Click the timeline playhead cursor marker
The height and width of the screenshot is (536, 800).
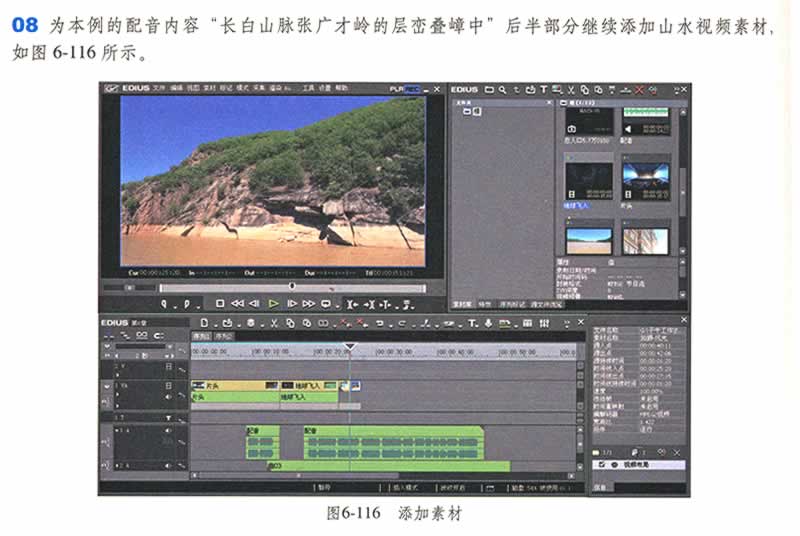point(349,348)
